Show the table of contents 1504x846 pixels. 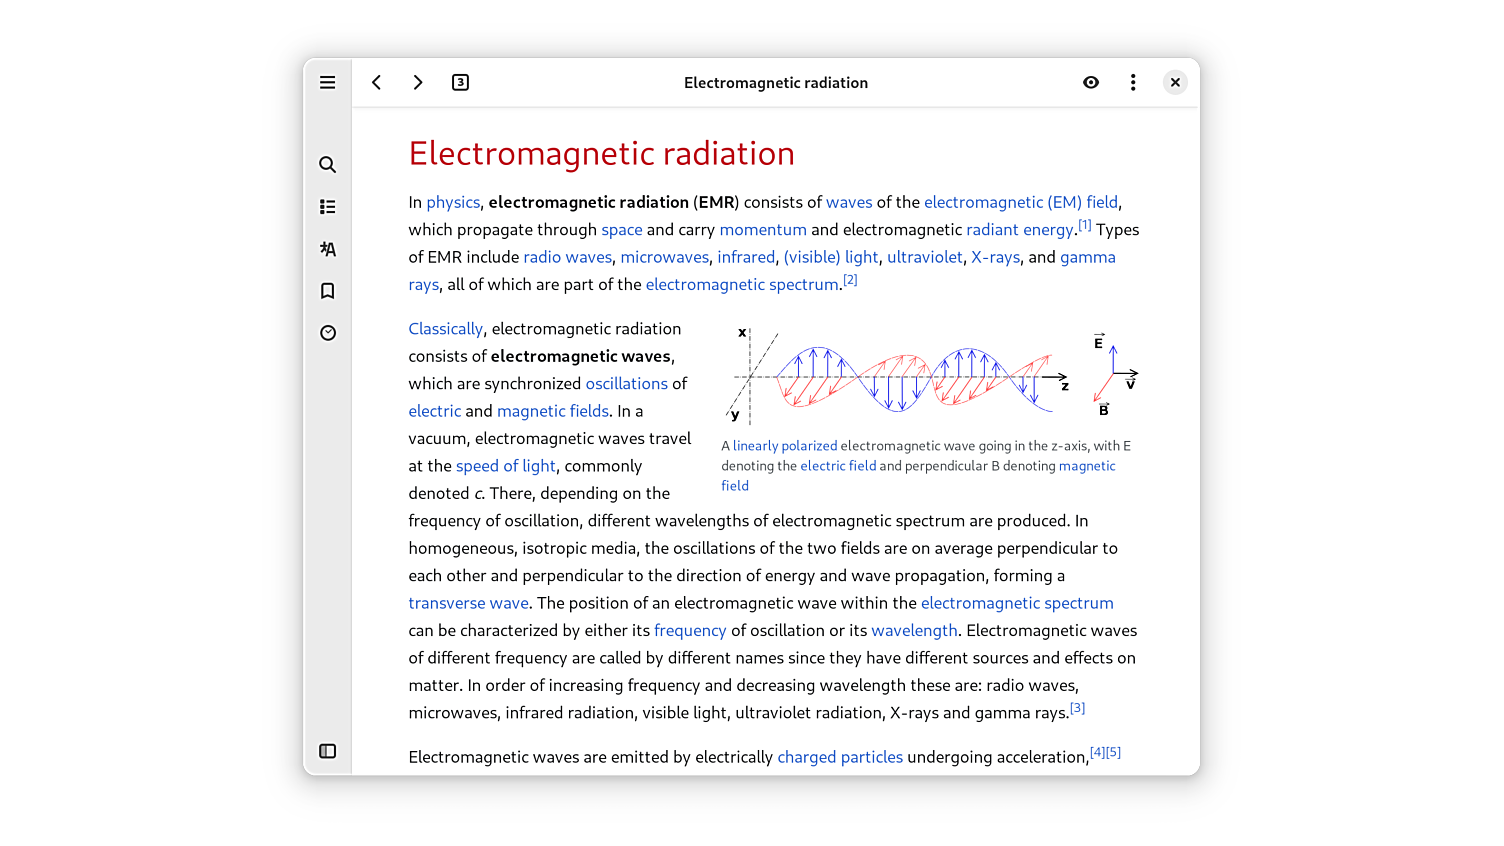tap(327, 207)
